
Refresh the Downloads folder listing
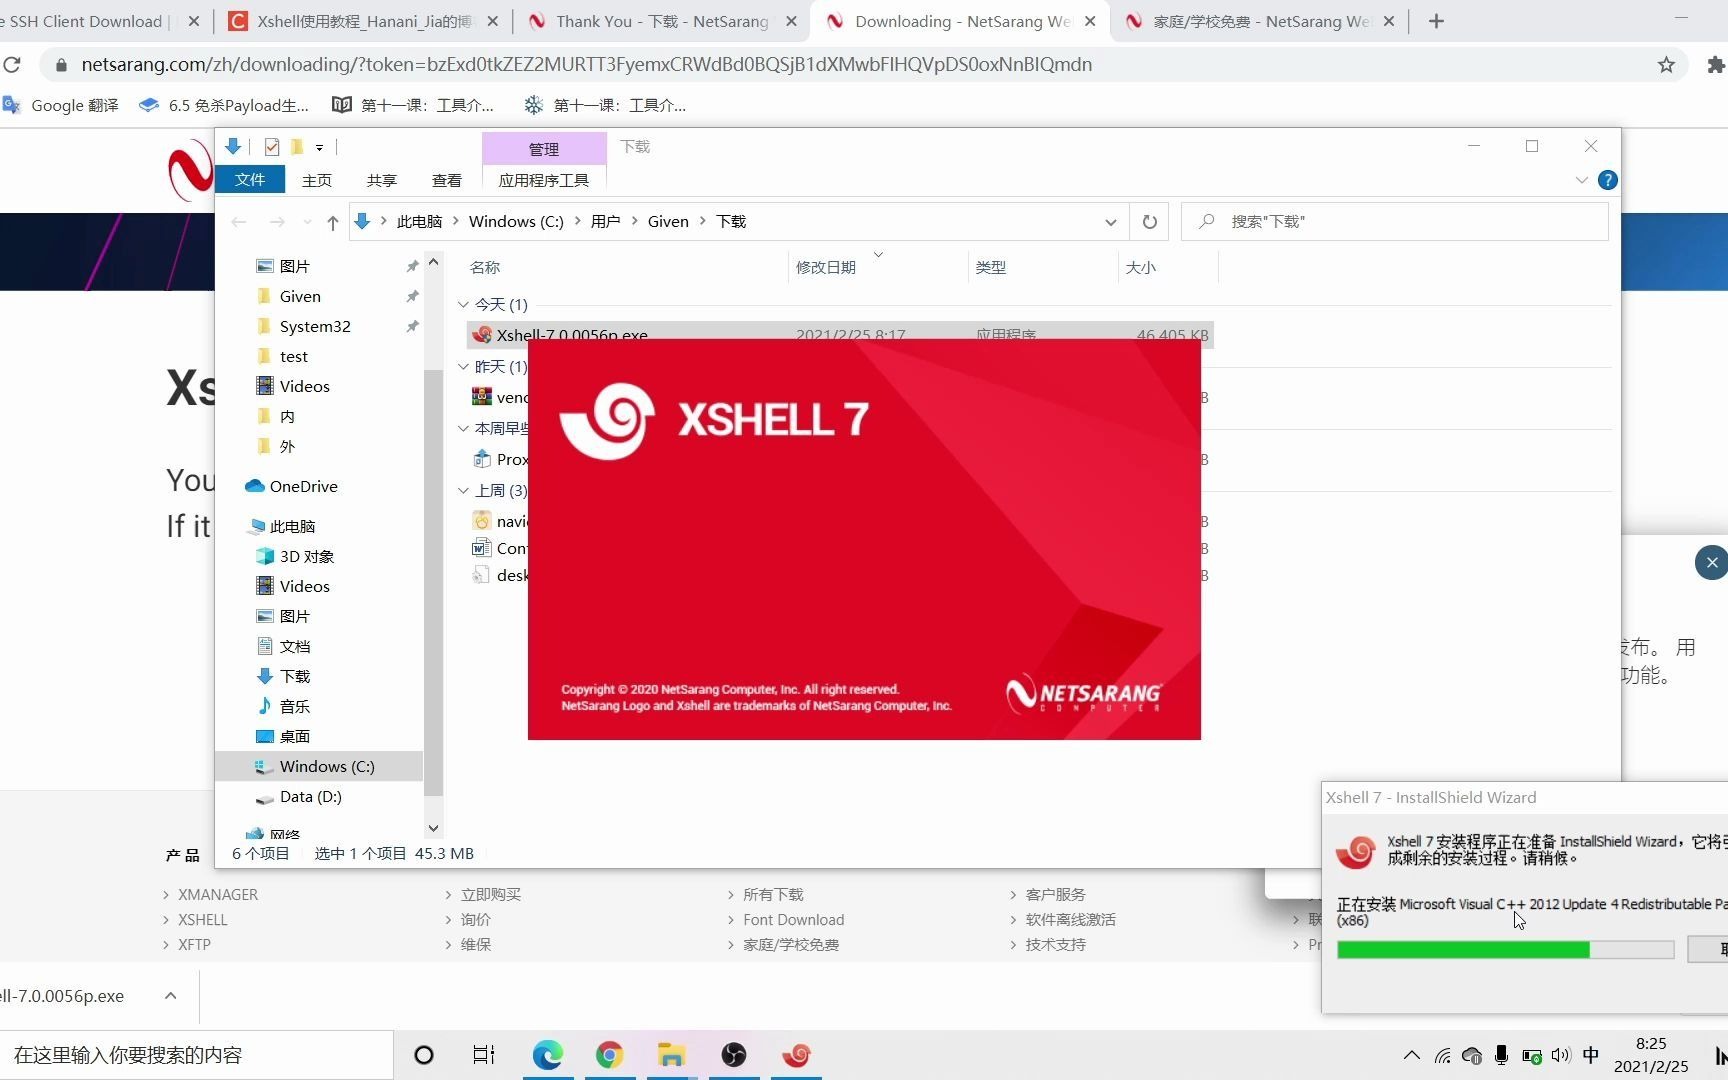[x=1150, y=222]
